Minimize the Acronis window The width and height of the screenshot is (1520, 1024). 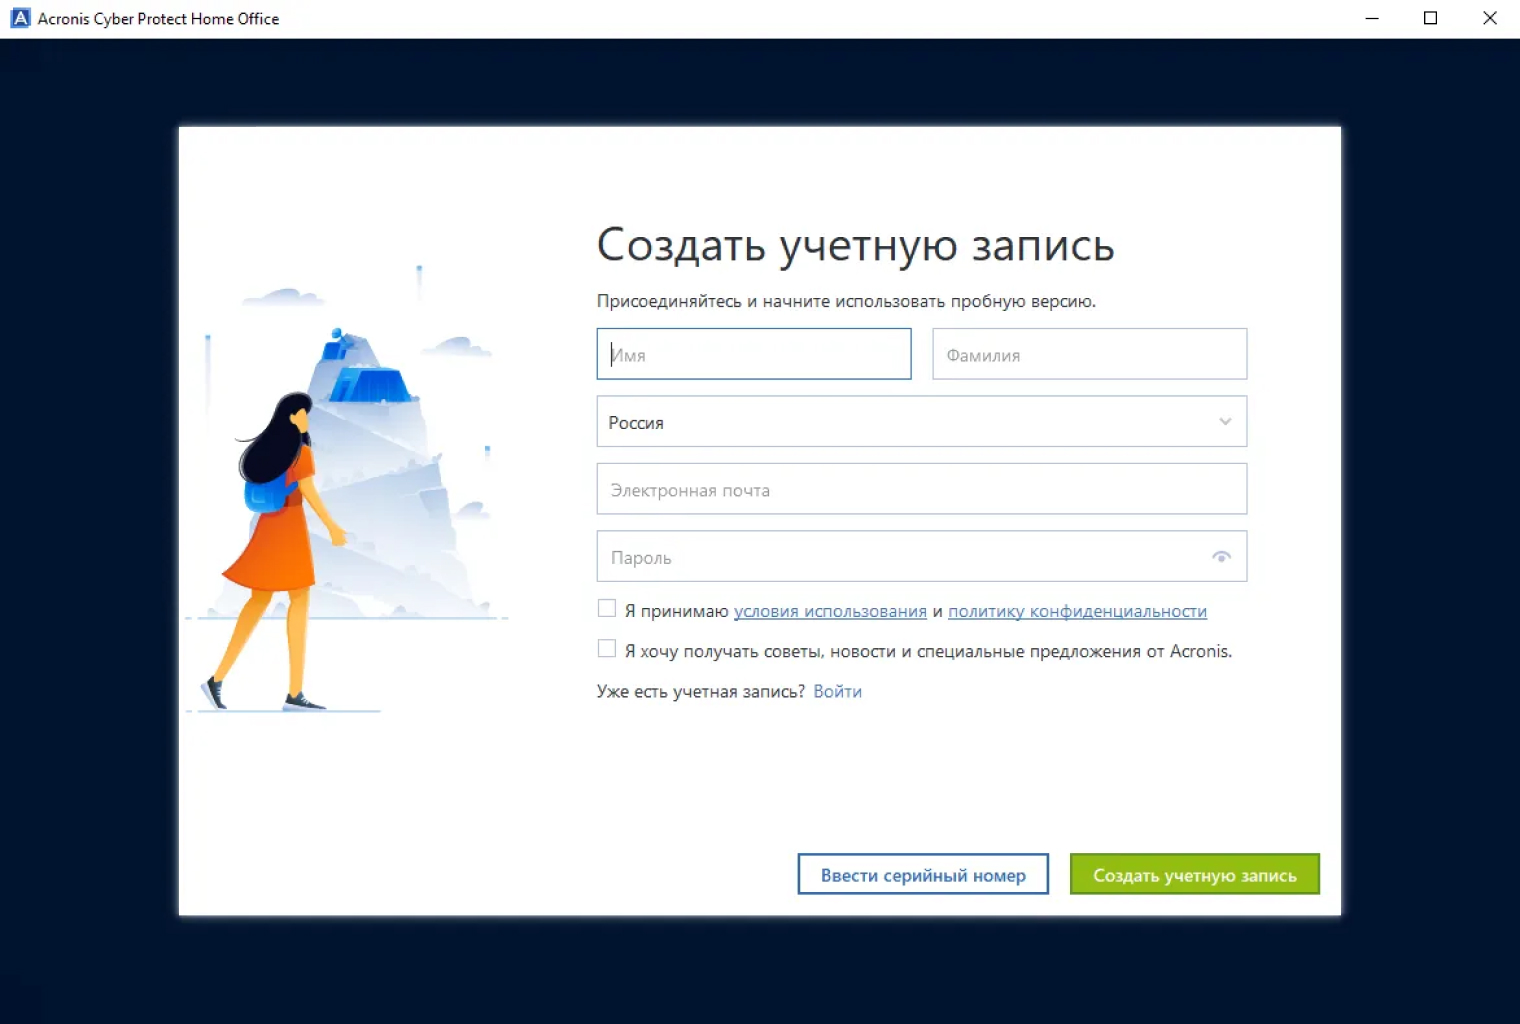click(1372, 18)
